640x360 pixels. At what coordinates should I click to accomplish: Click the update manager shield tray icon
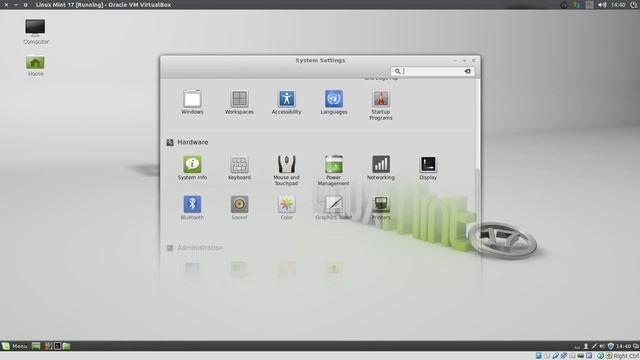(611, 346)
